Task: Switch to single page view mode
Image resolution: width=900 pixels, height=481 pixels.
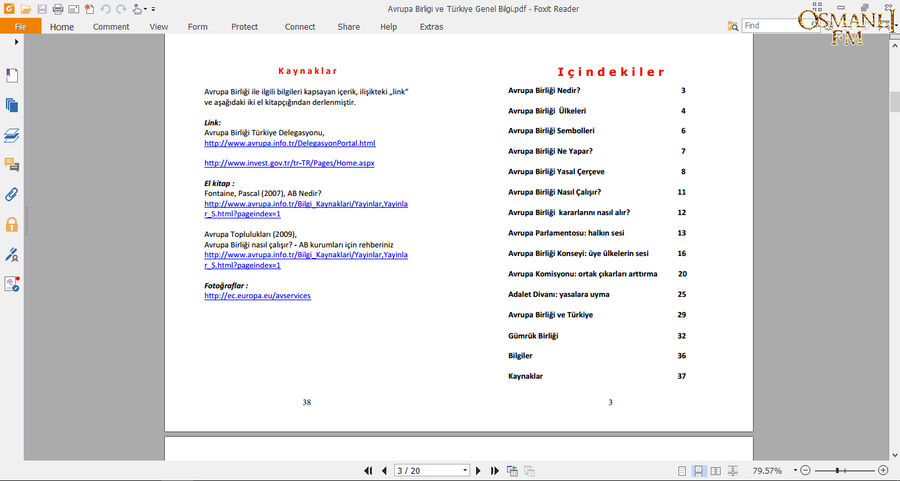Action: point(681,471)
